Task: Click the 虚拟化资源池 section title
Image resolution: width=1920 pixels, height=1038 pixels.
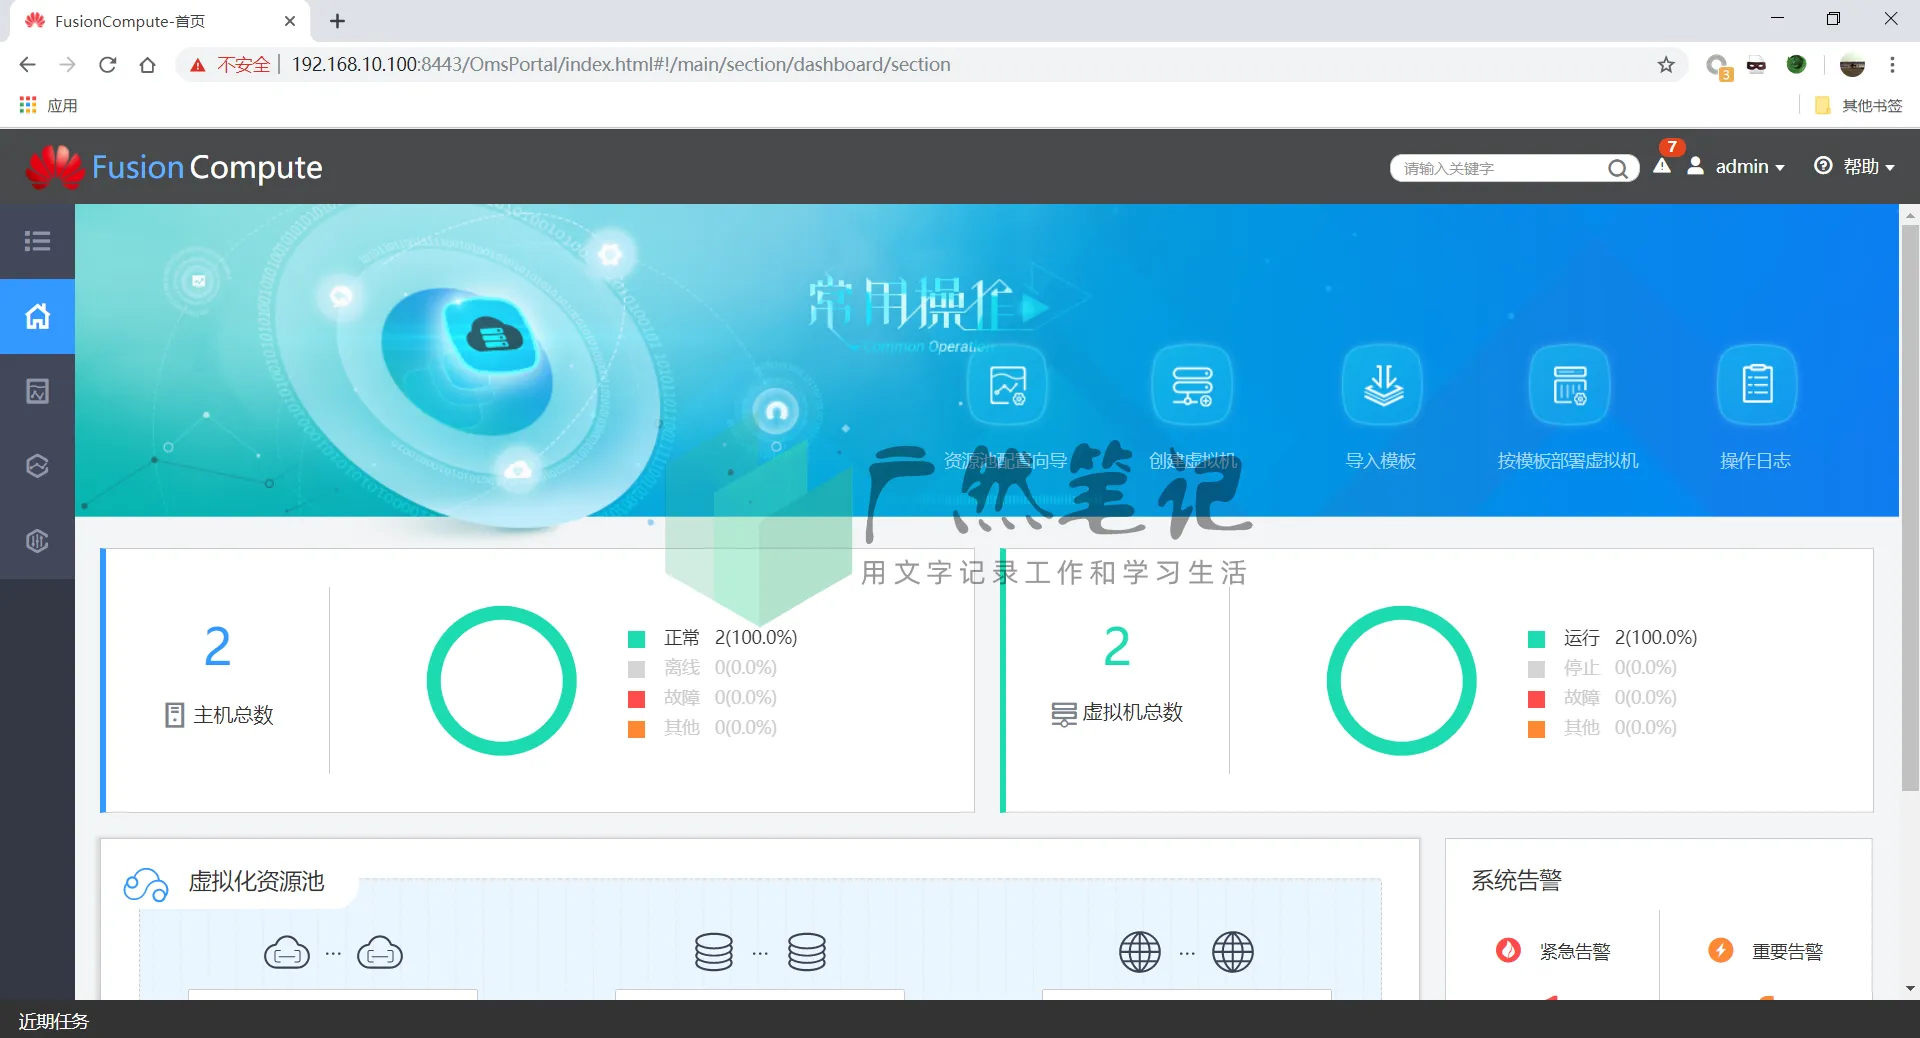Action: tap(256, 881)
